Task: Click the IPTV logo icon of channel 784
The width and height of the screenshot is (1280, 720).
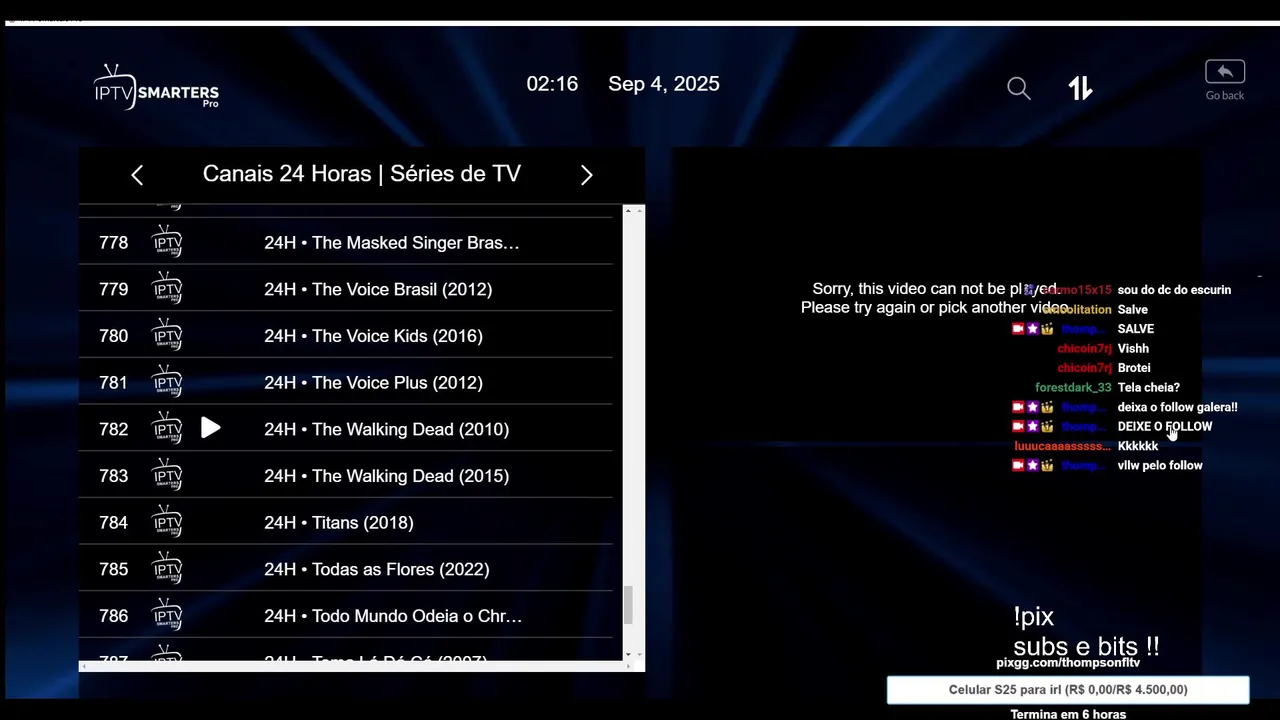Action: tap(167, 522)
